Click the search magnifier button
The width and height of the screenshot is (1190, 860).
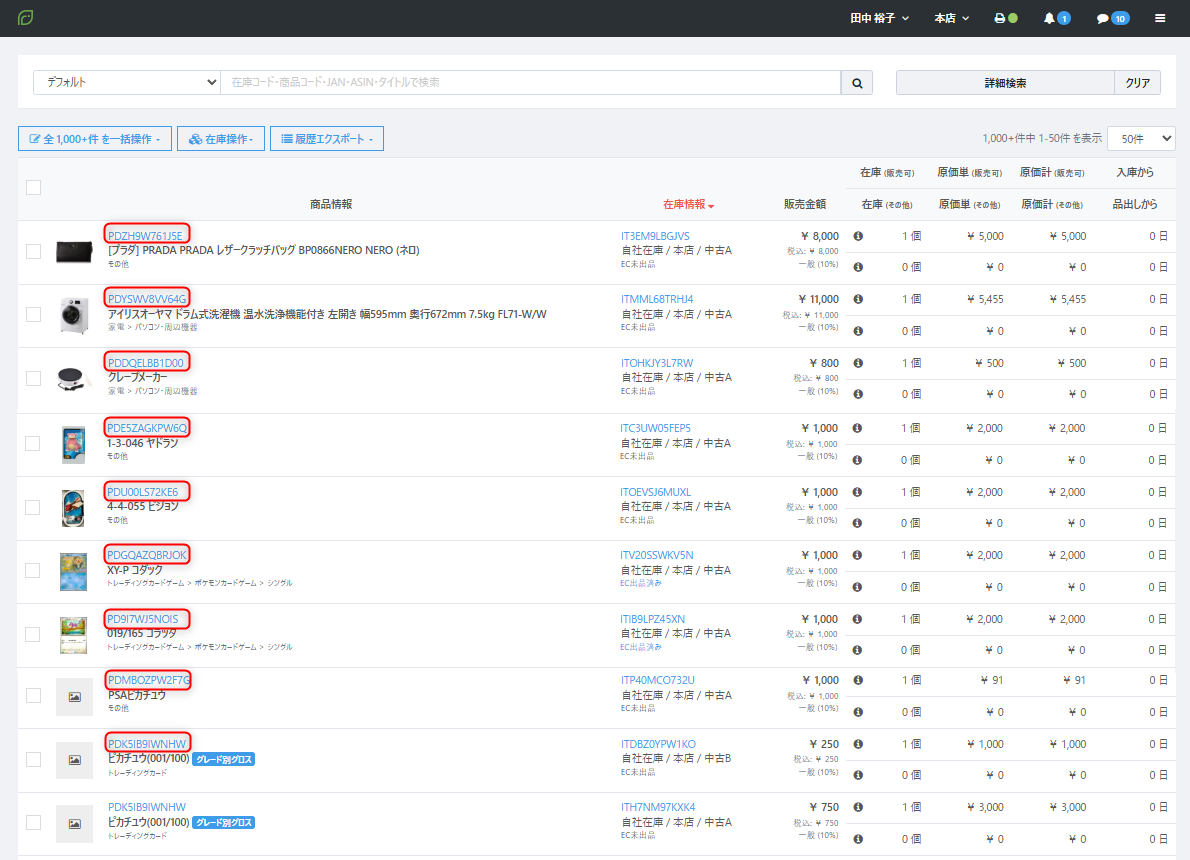click(857, 83)
